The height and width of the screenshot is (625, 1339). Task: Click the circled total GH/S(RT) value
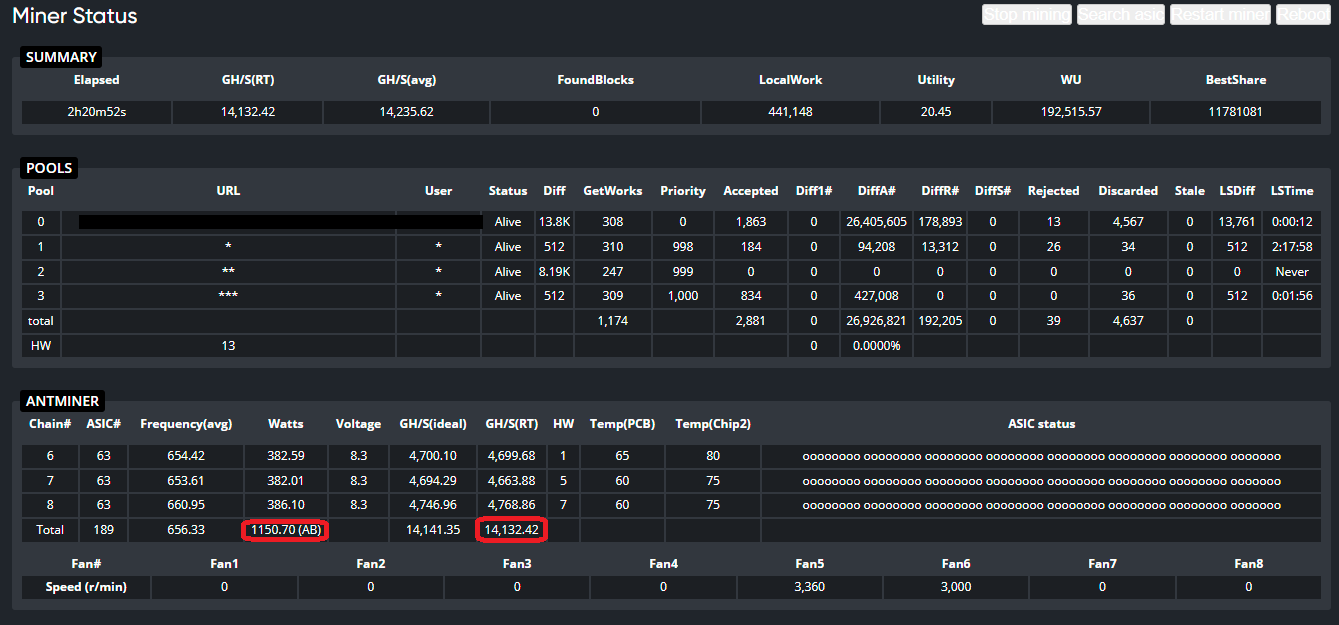click(x=512, y=529)
